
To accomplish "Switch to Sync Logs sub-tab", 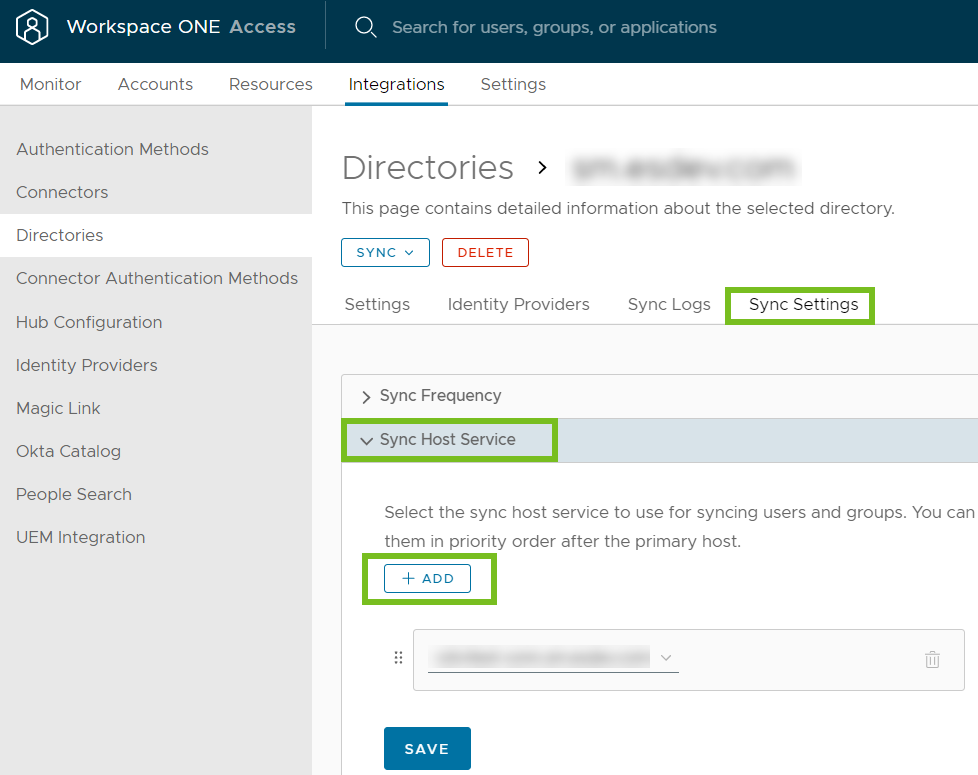I will 669,304.
